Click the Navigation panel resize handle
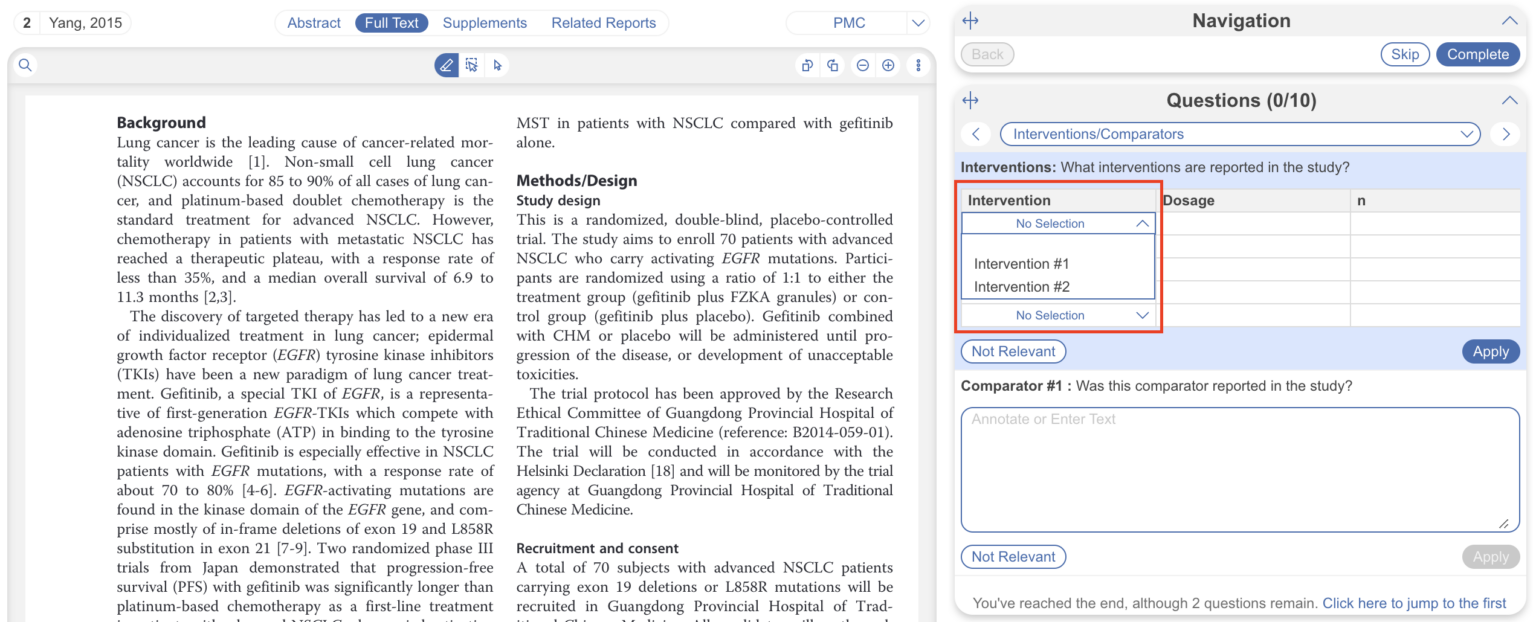The height and width of the screenshot is (622, 1536). coord(969,19)
